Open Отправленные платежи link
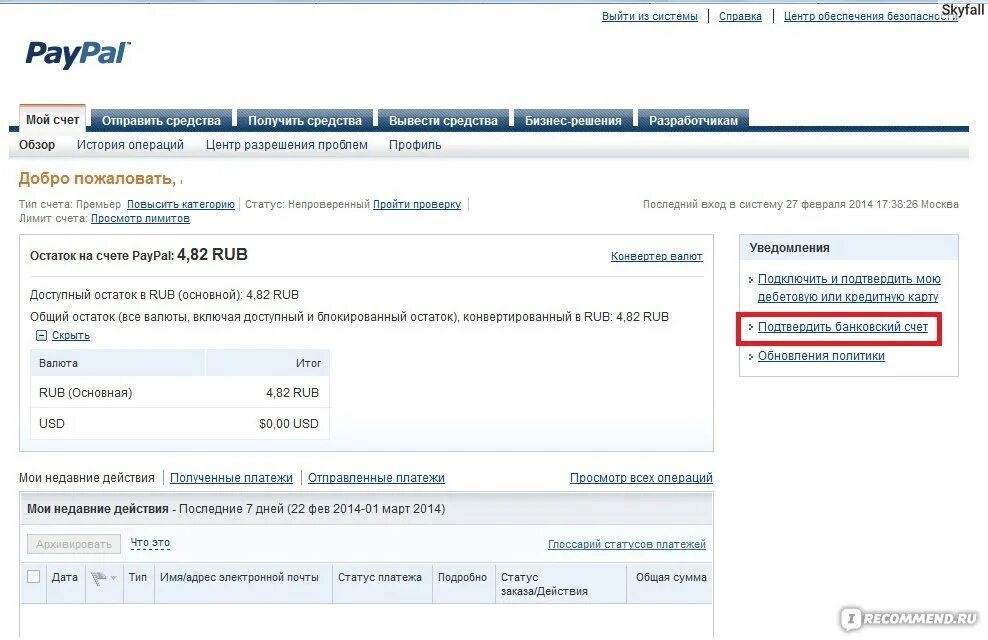The width and height of the screenshot is (988, 640). pos(376,478)
